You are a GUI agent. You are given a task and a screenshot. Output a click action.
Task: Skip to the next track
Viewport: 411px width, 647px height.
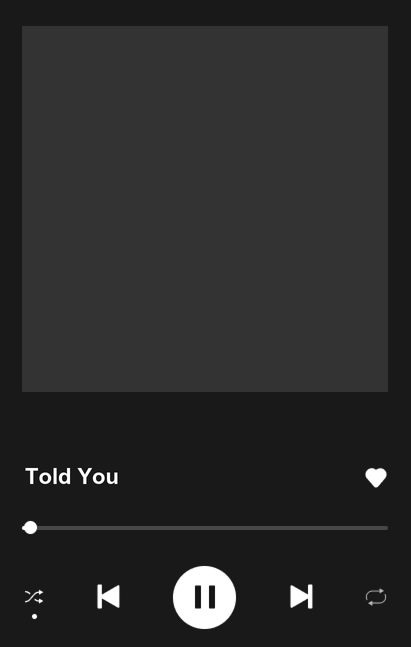(x=301, y=596)
